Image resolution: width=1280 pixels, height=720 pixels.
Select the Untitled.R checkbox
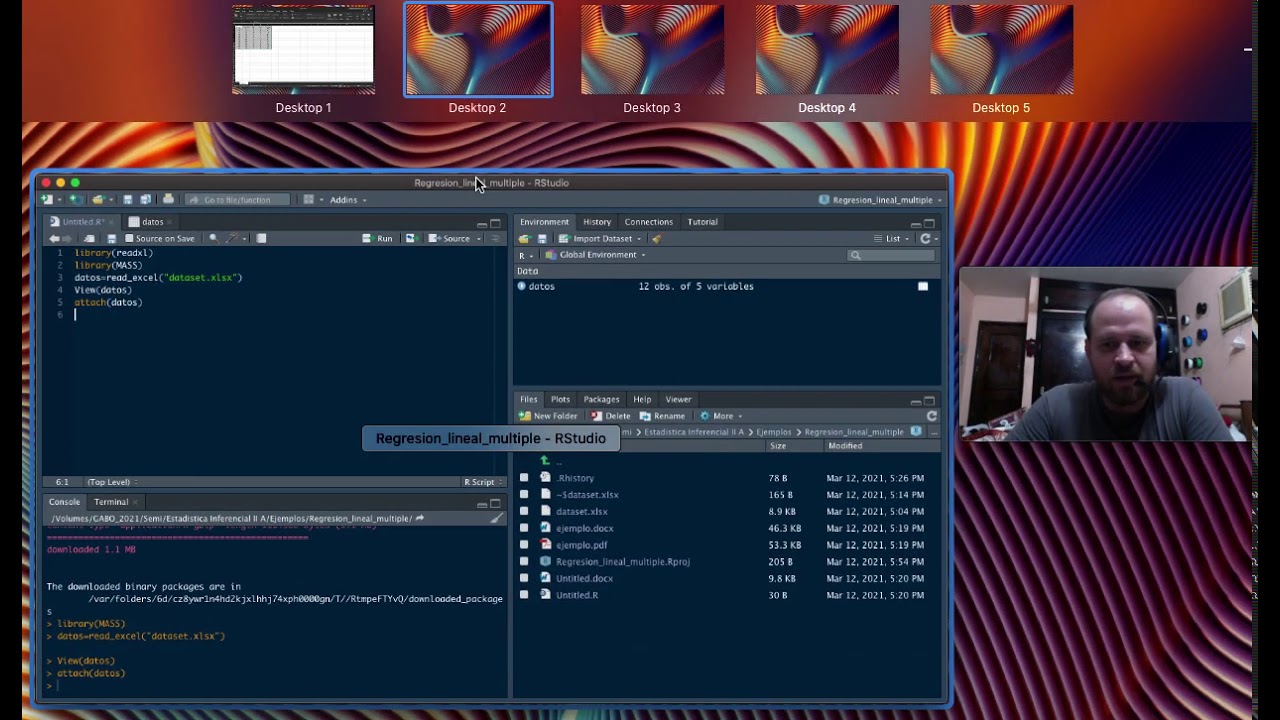[524, 595]
